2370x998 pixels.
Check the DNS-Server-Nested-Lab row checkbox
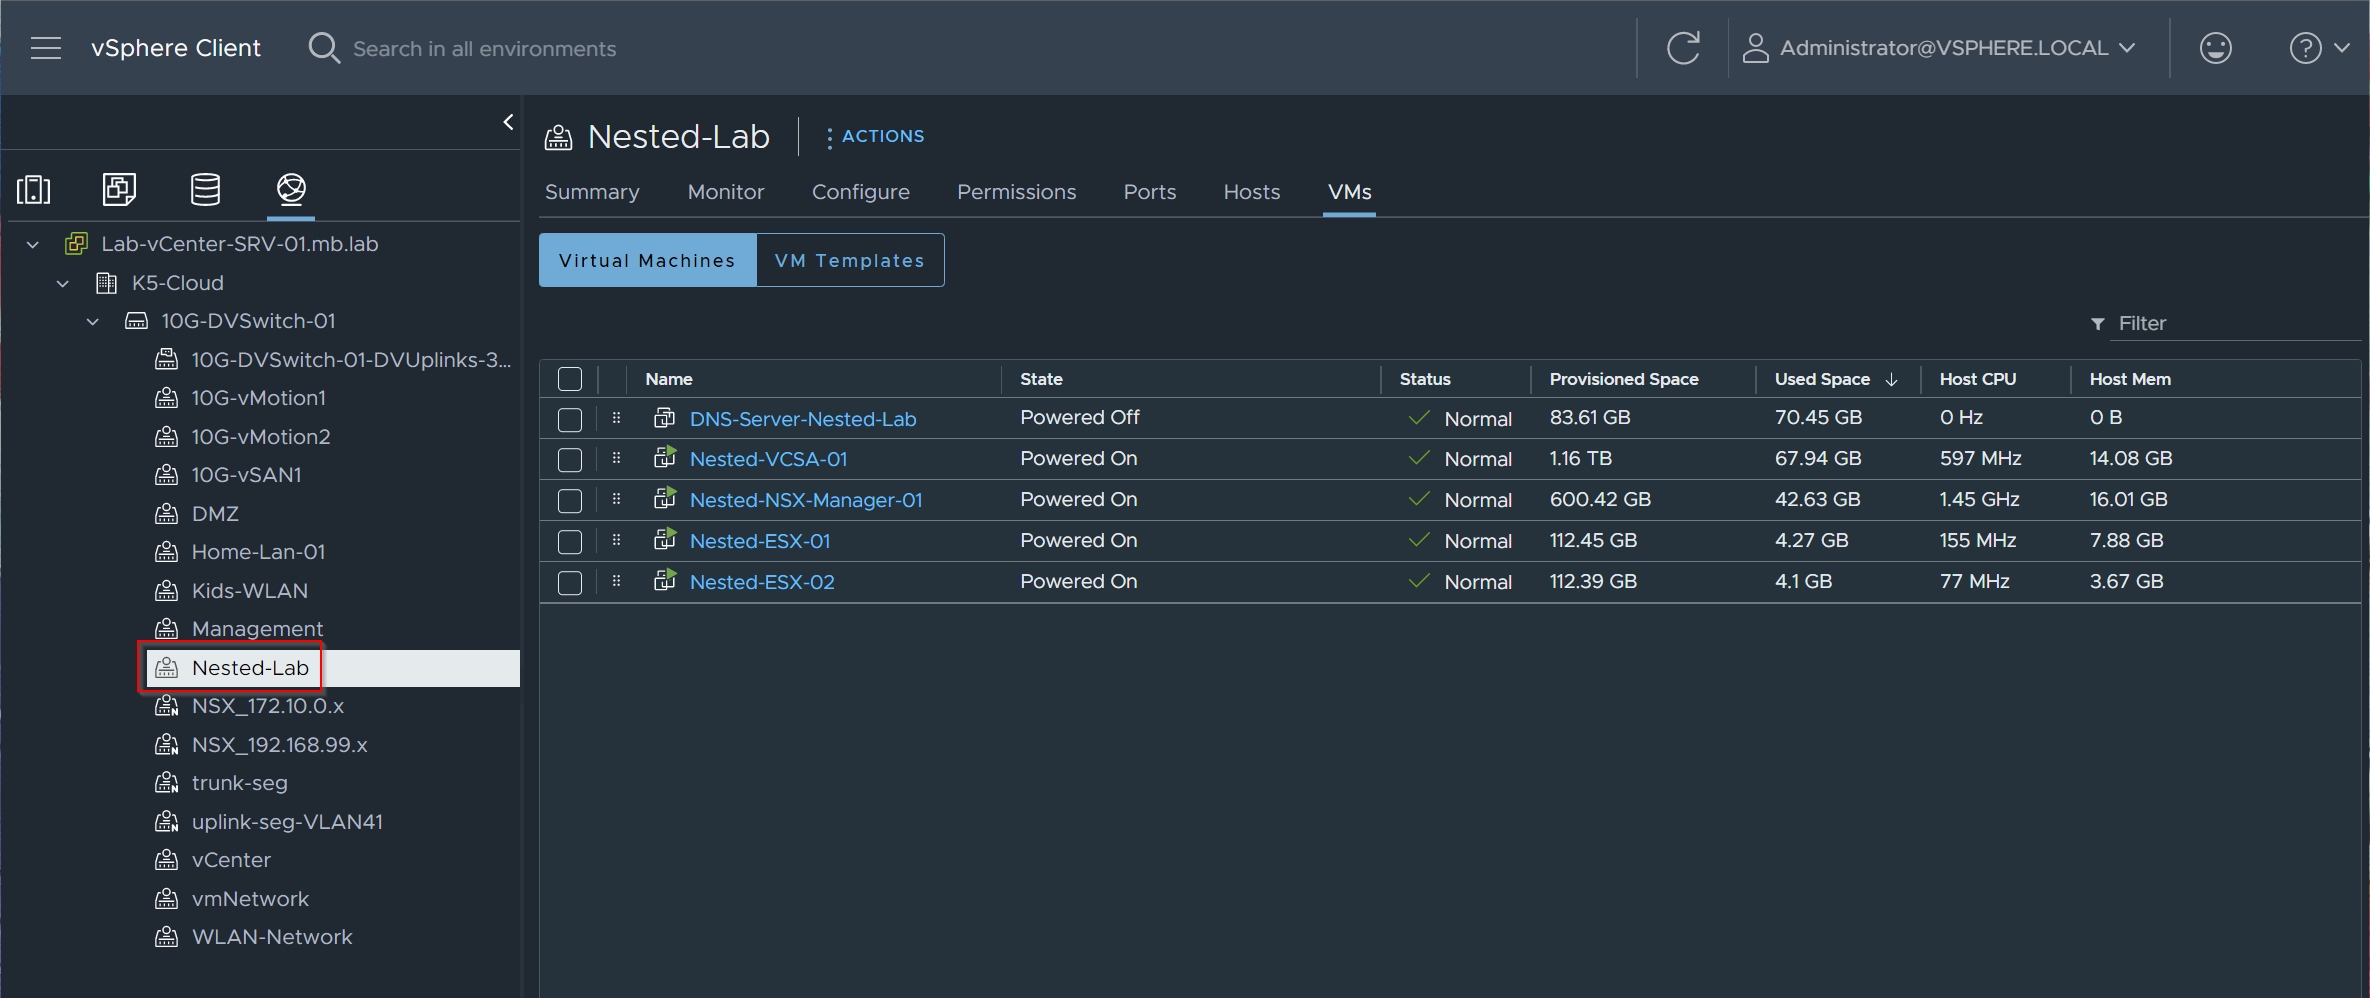(x=570, y=419)
